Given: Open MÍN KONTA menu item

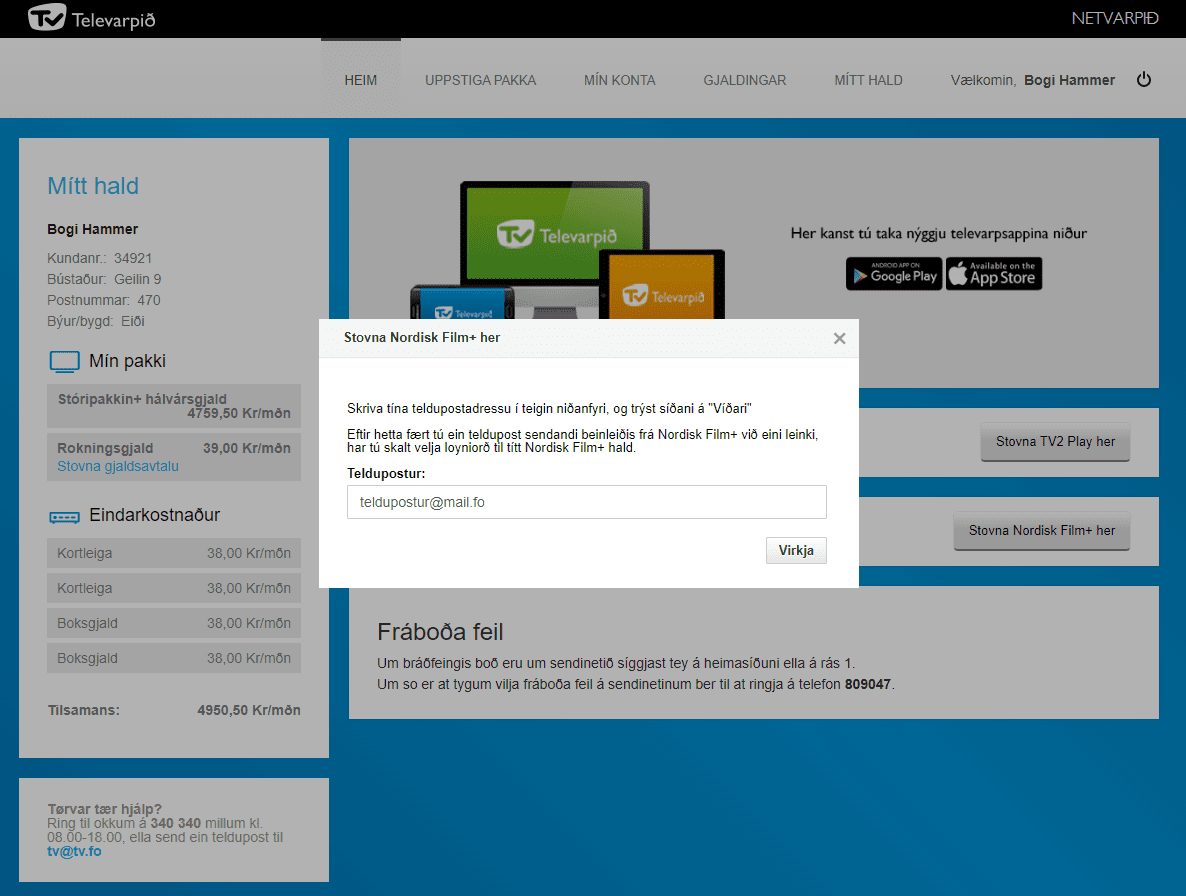Looking at the screenshot, I should point(619,80).
